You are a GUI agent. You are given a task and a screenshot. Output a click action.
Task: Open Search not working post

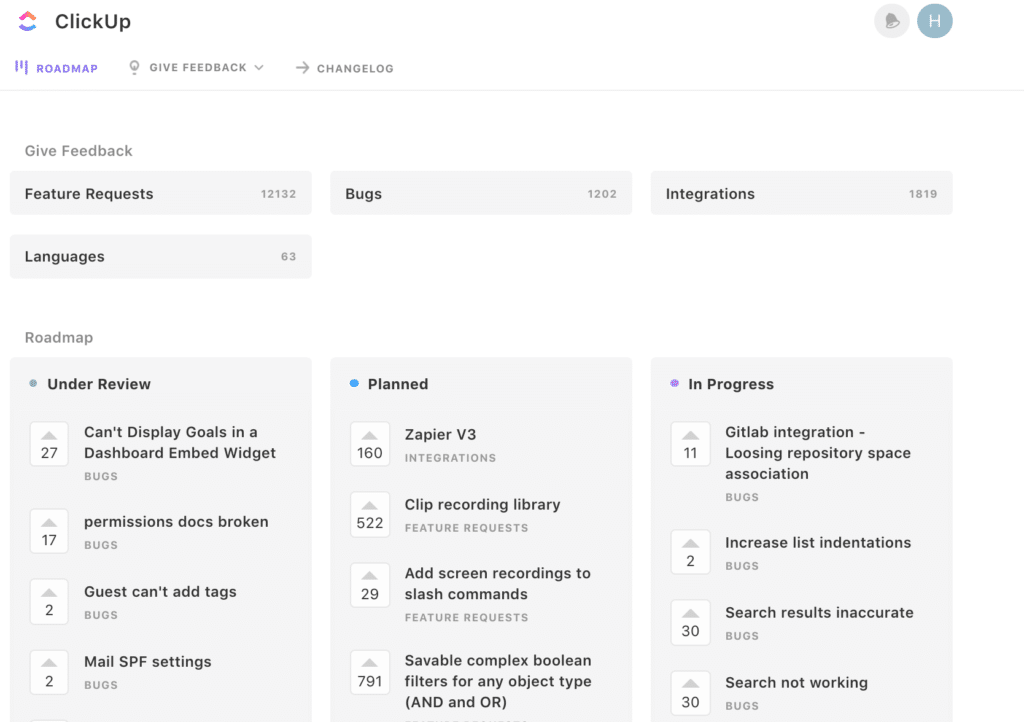tap(796, 682)
